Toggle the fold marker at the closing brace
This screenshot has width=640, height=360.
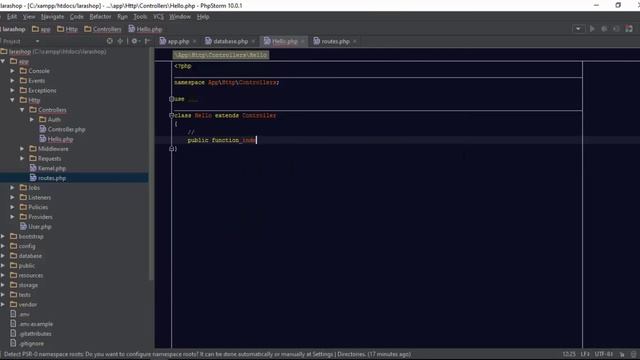click(172, 149)
